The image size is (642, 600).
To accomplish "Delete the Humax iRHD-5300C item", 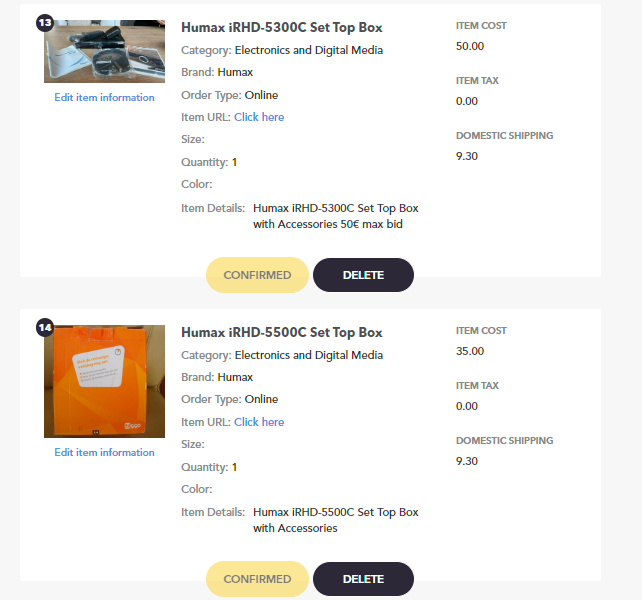I will coord(363,275).
